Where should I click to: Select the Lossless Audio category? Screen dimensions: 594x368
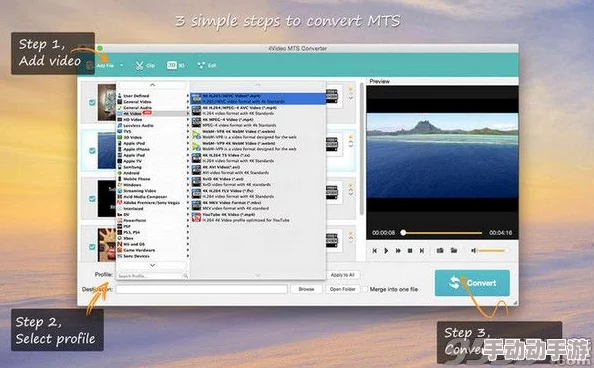[153, 125]
